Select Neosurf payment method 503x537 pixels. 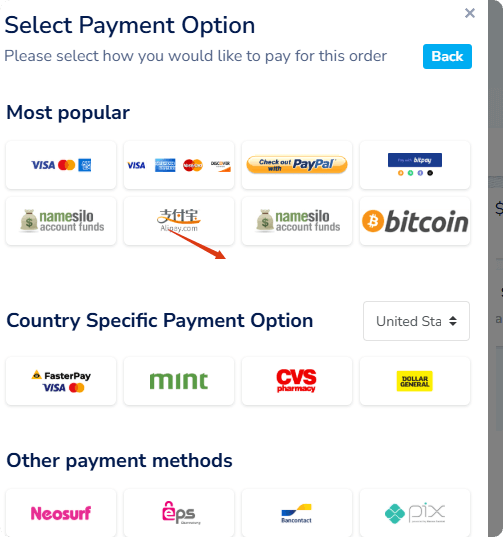click(x=61, y=513)
